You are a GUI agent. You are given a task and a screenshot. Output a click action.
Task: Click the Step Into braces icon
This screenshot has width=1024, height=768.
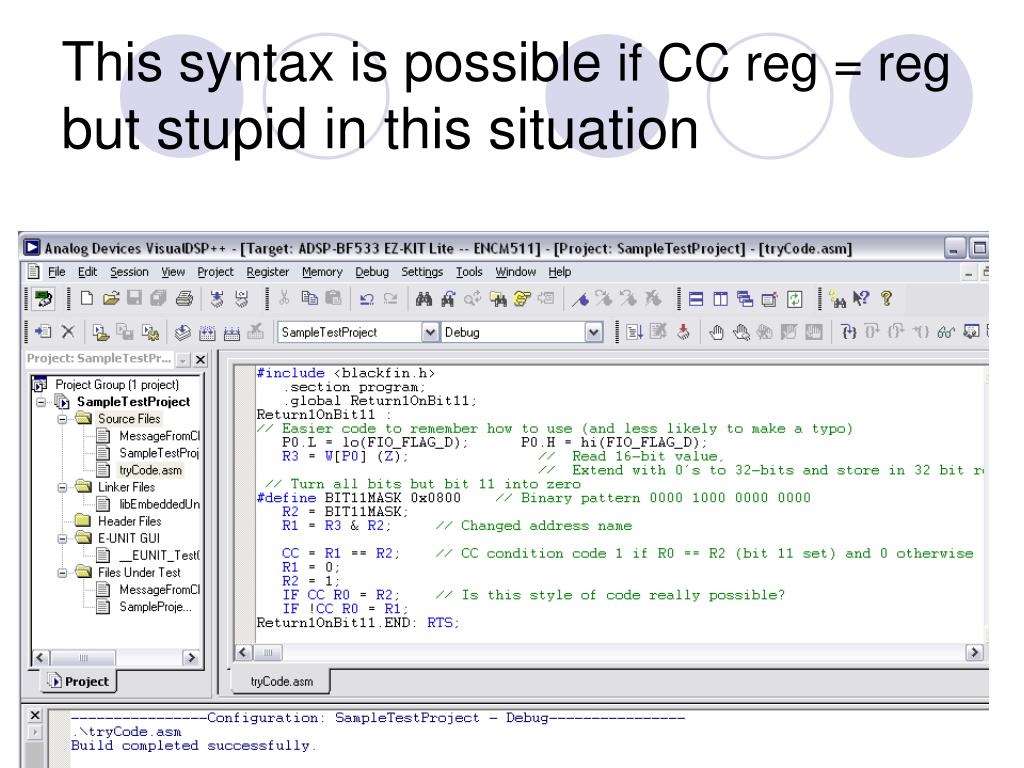coord(848,332)
